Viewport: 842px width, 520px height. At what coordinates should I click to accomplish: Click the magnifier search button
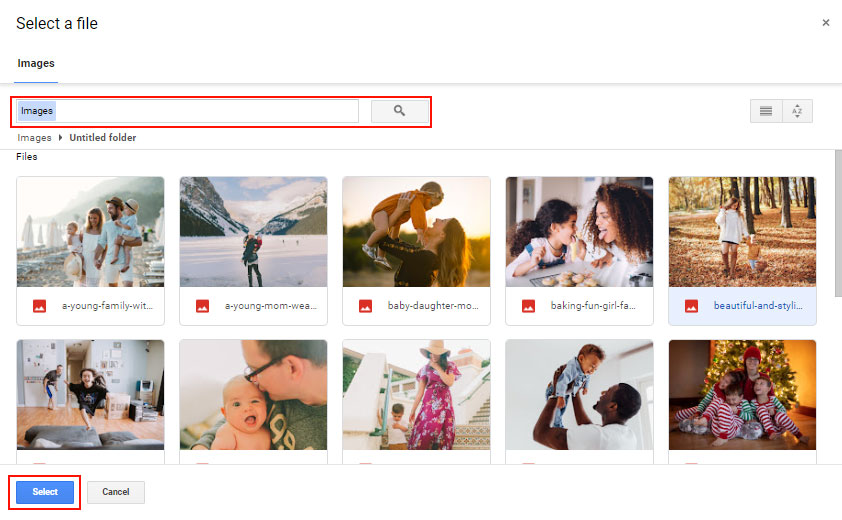(x=400, y=111)
